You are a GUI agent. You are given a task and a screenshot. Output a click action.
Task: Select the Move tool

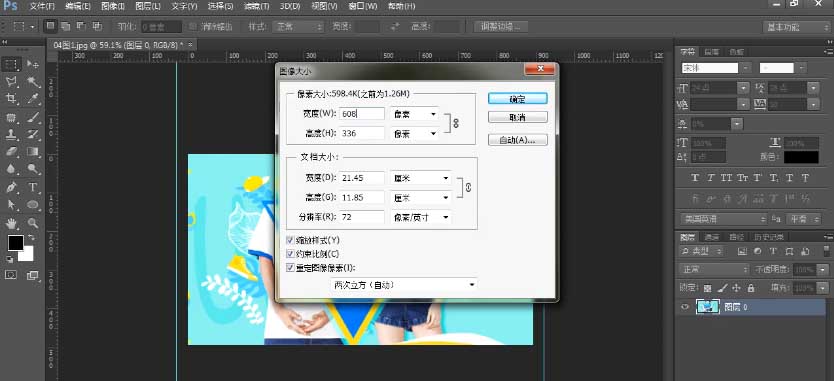(32, 65)
